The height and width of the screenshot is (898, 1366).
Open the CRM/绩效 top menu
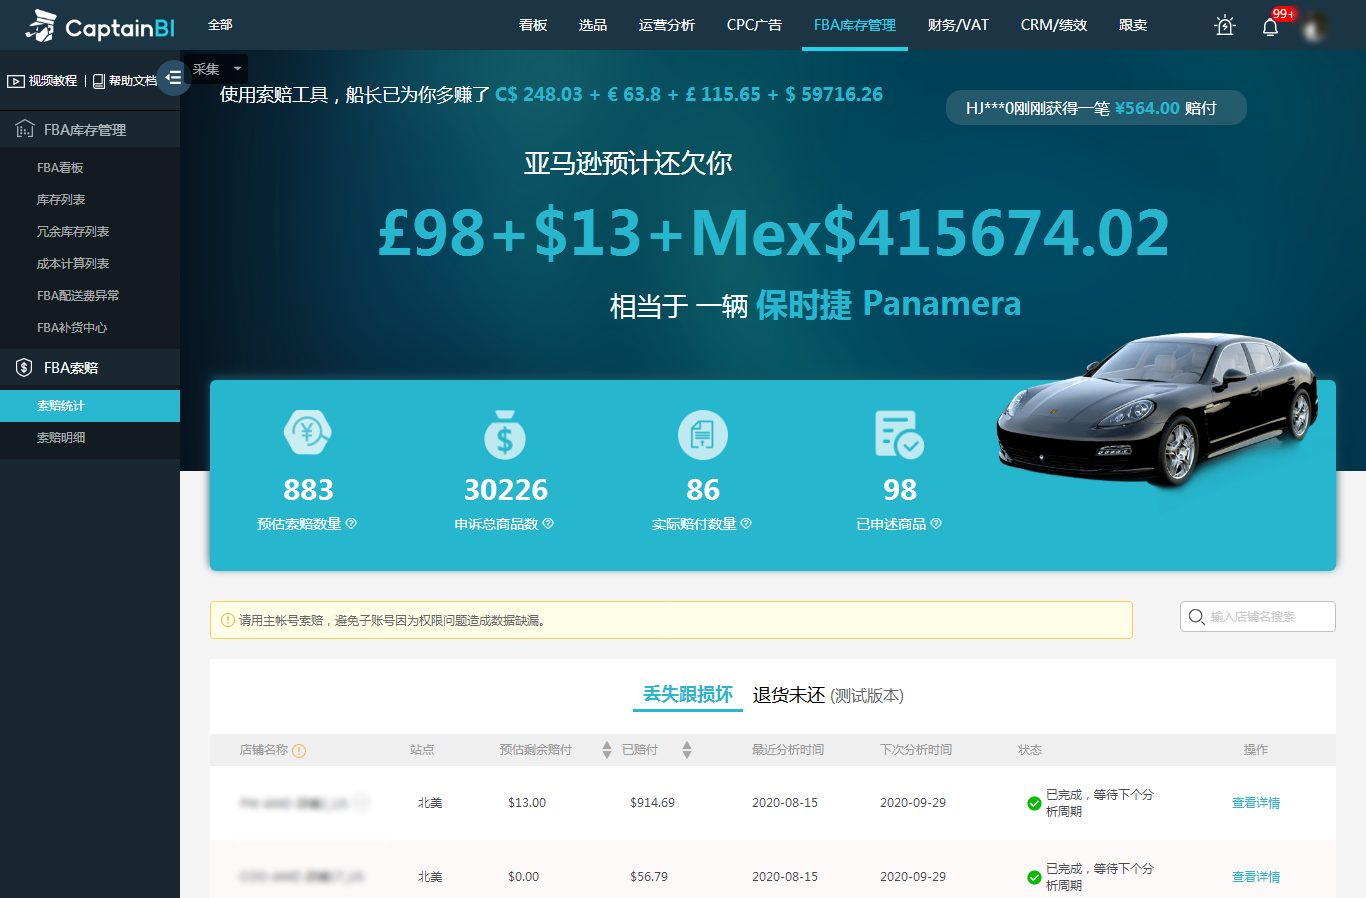1054,25
